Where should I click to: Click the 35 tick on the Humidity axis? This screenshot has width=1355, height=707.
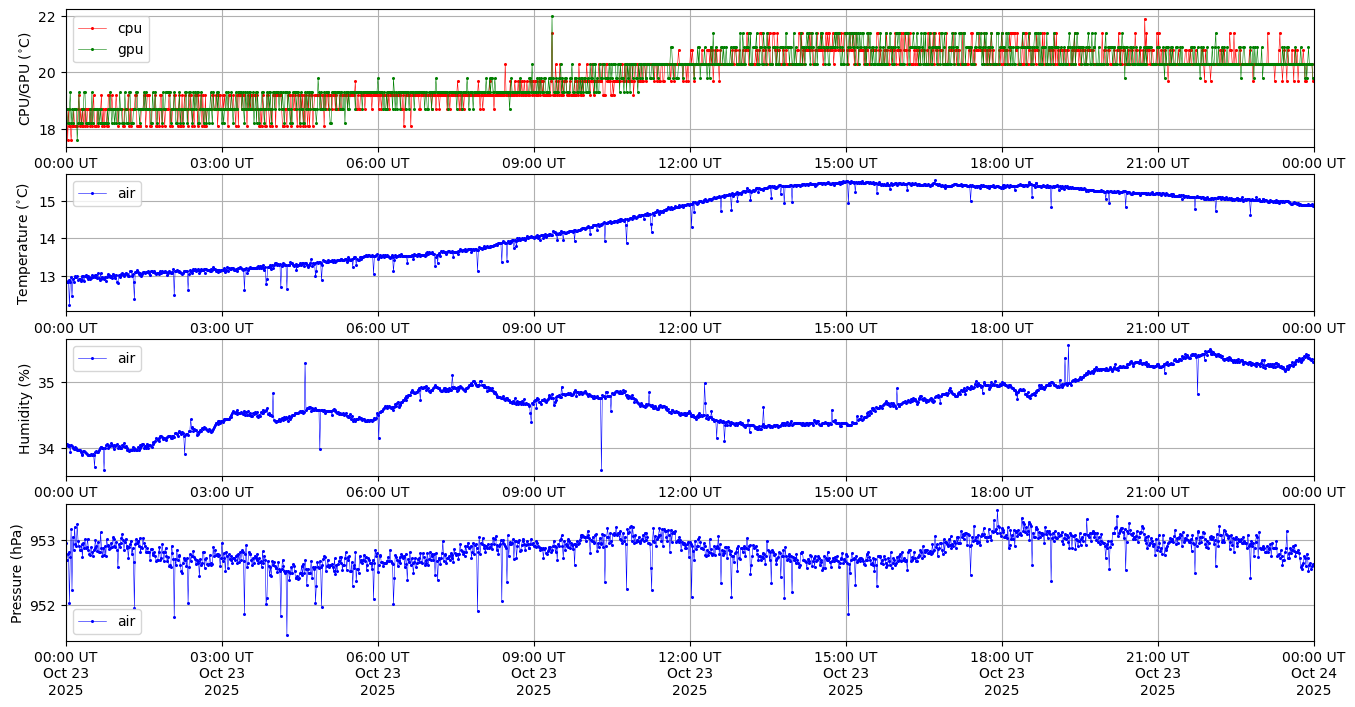[47, 383]
